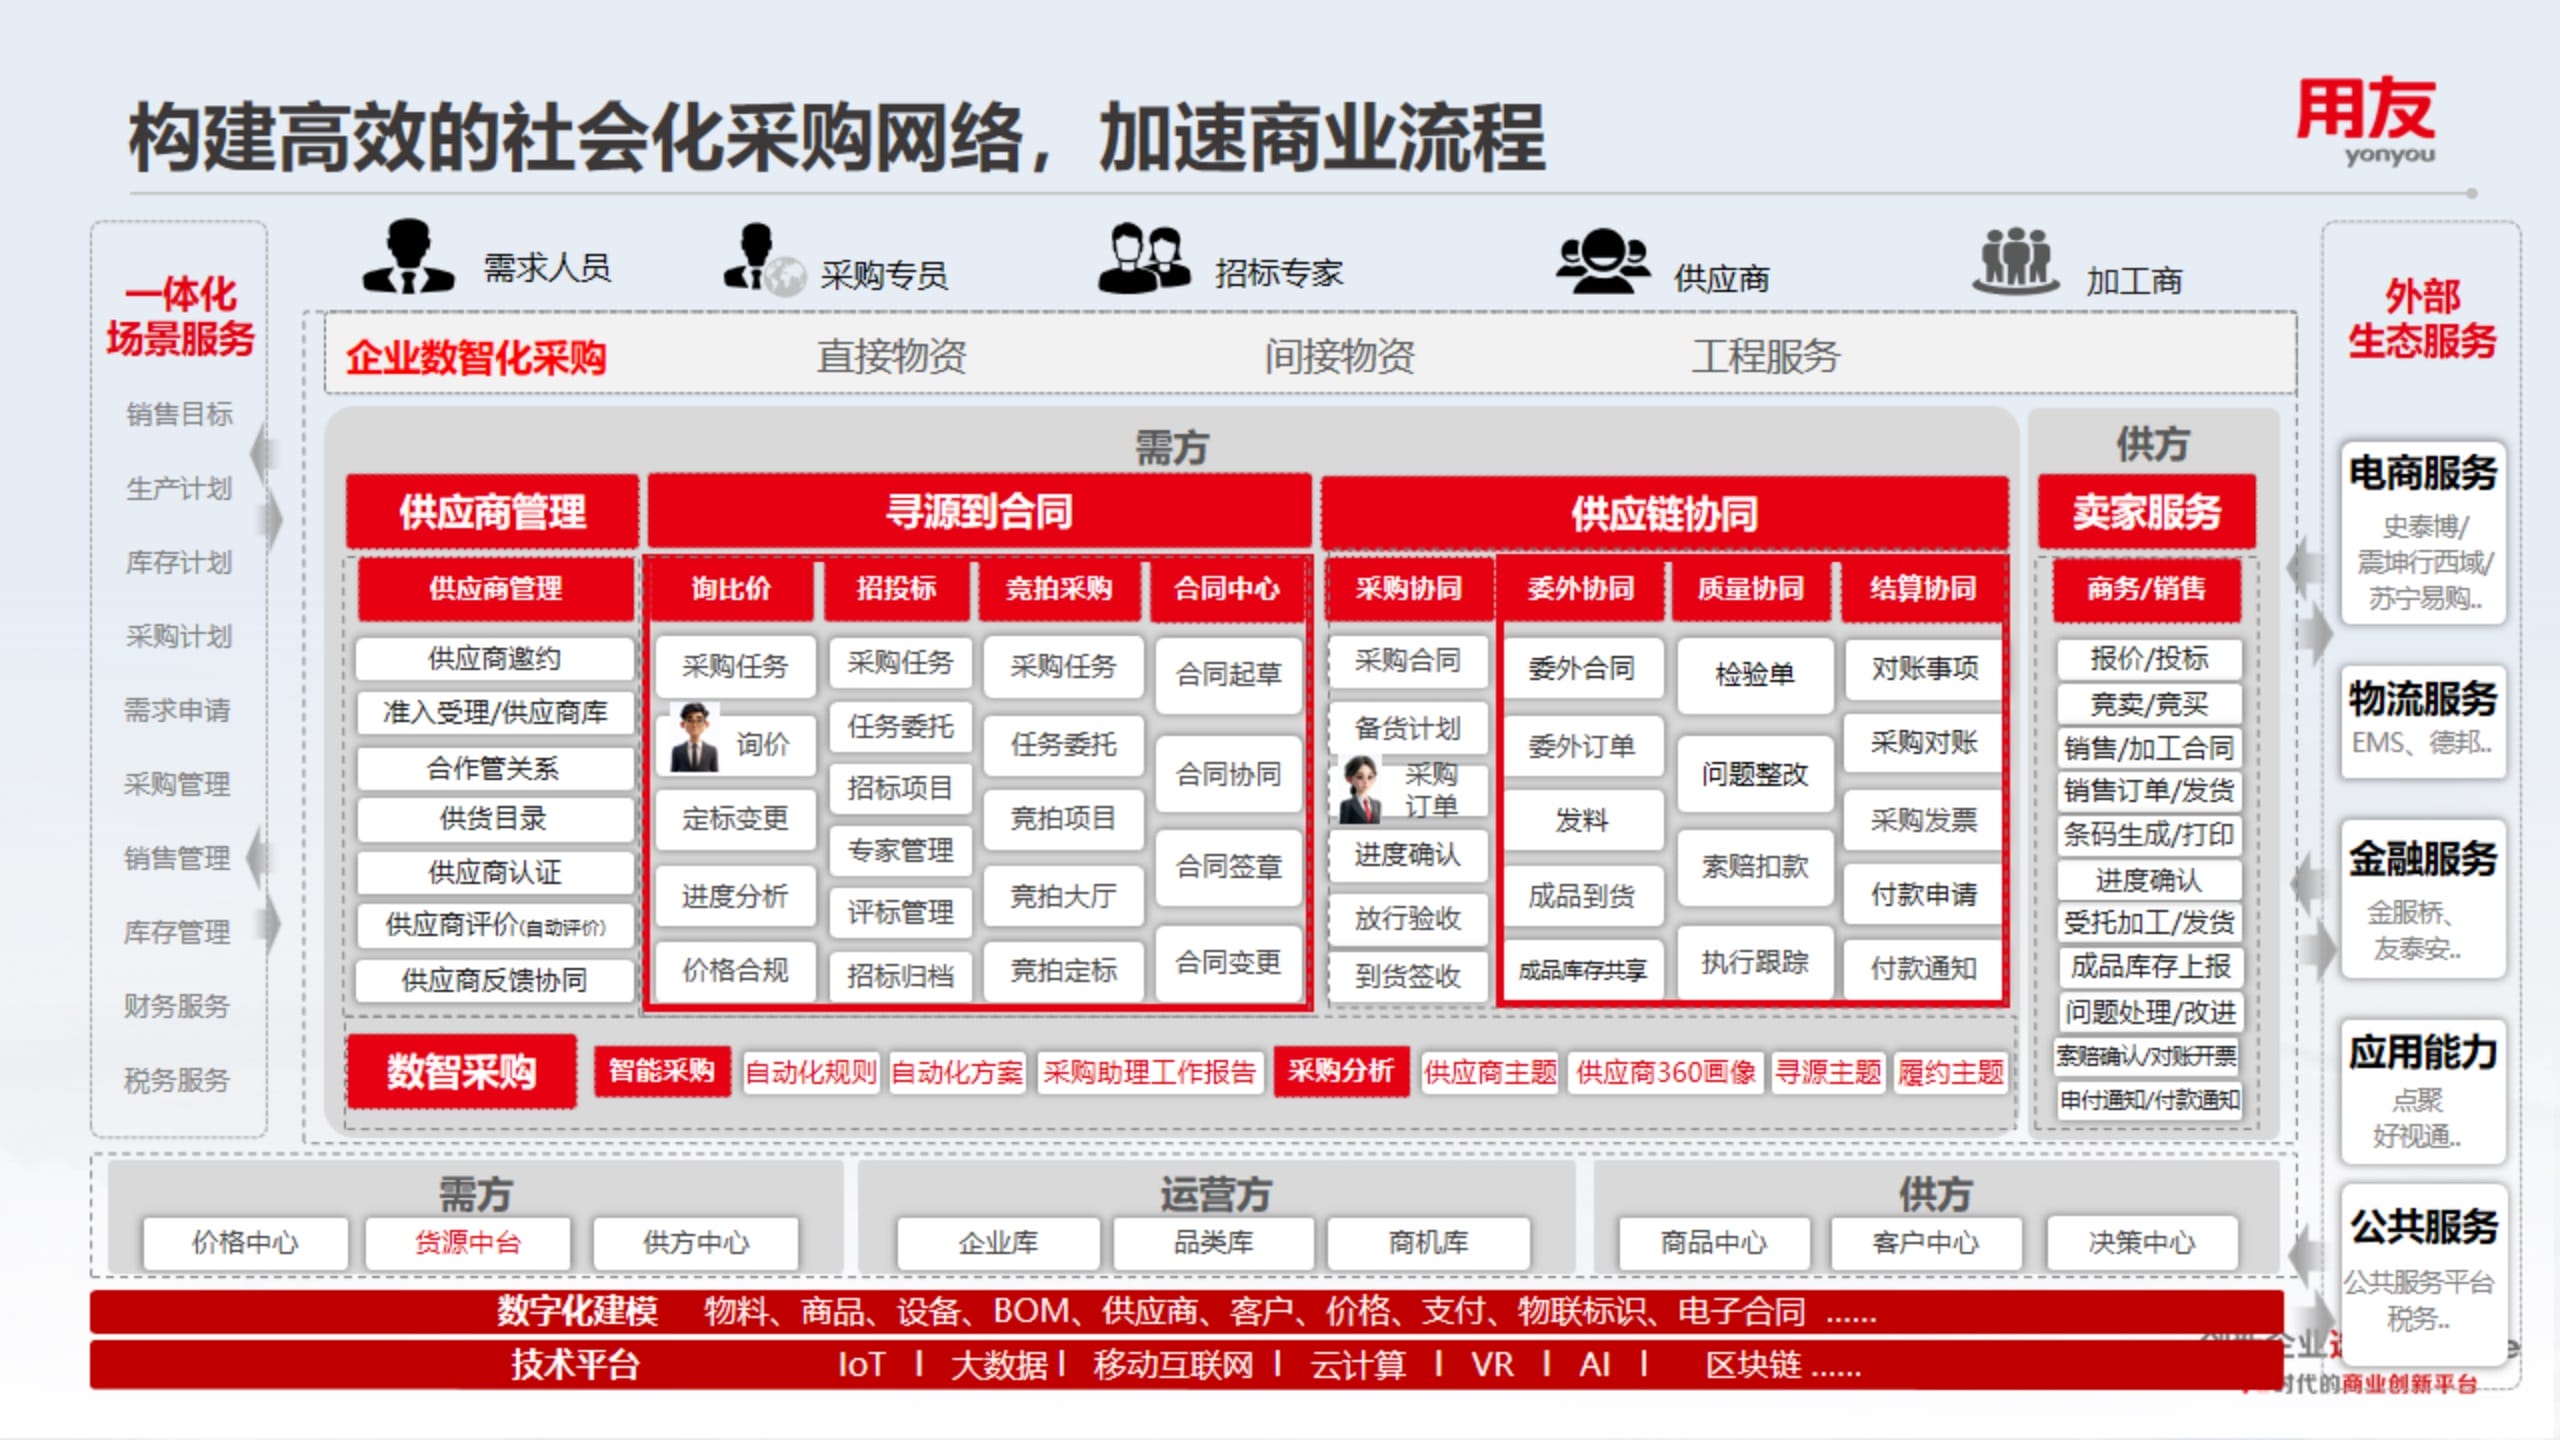Select the 质量协同 column header

pyautogui.click(x=1751, y=588)
